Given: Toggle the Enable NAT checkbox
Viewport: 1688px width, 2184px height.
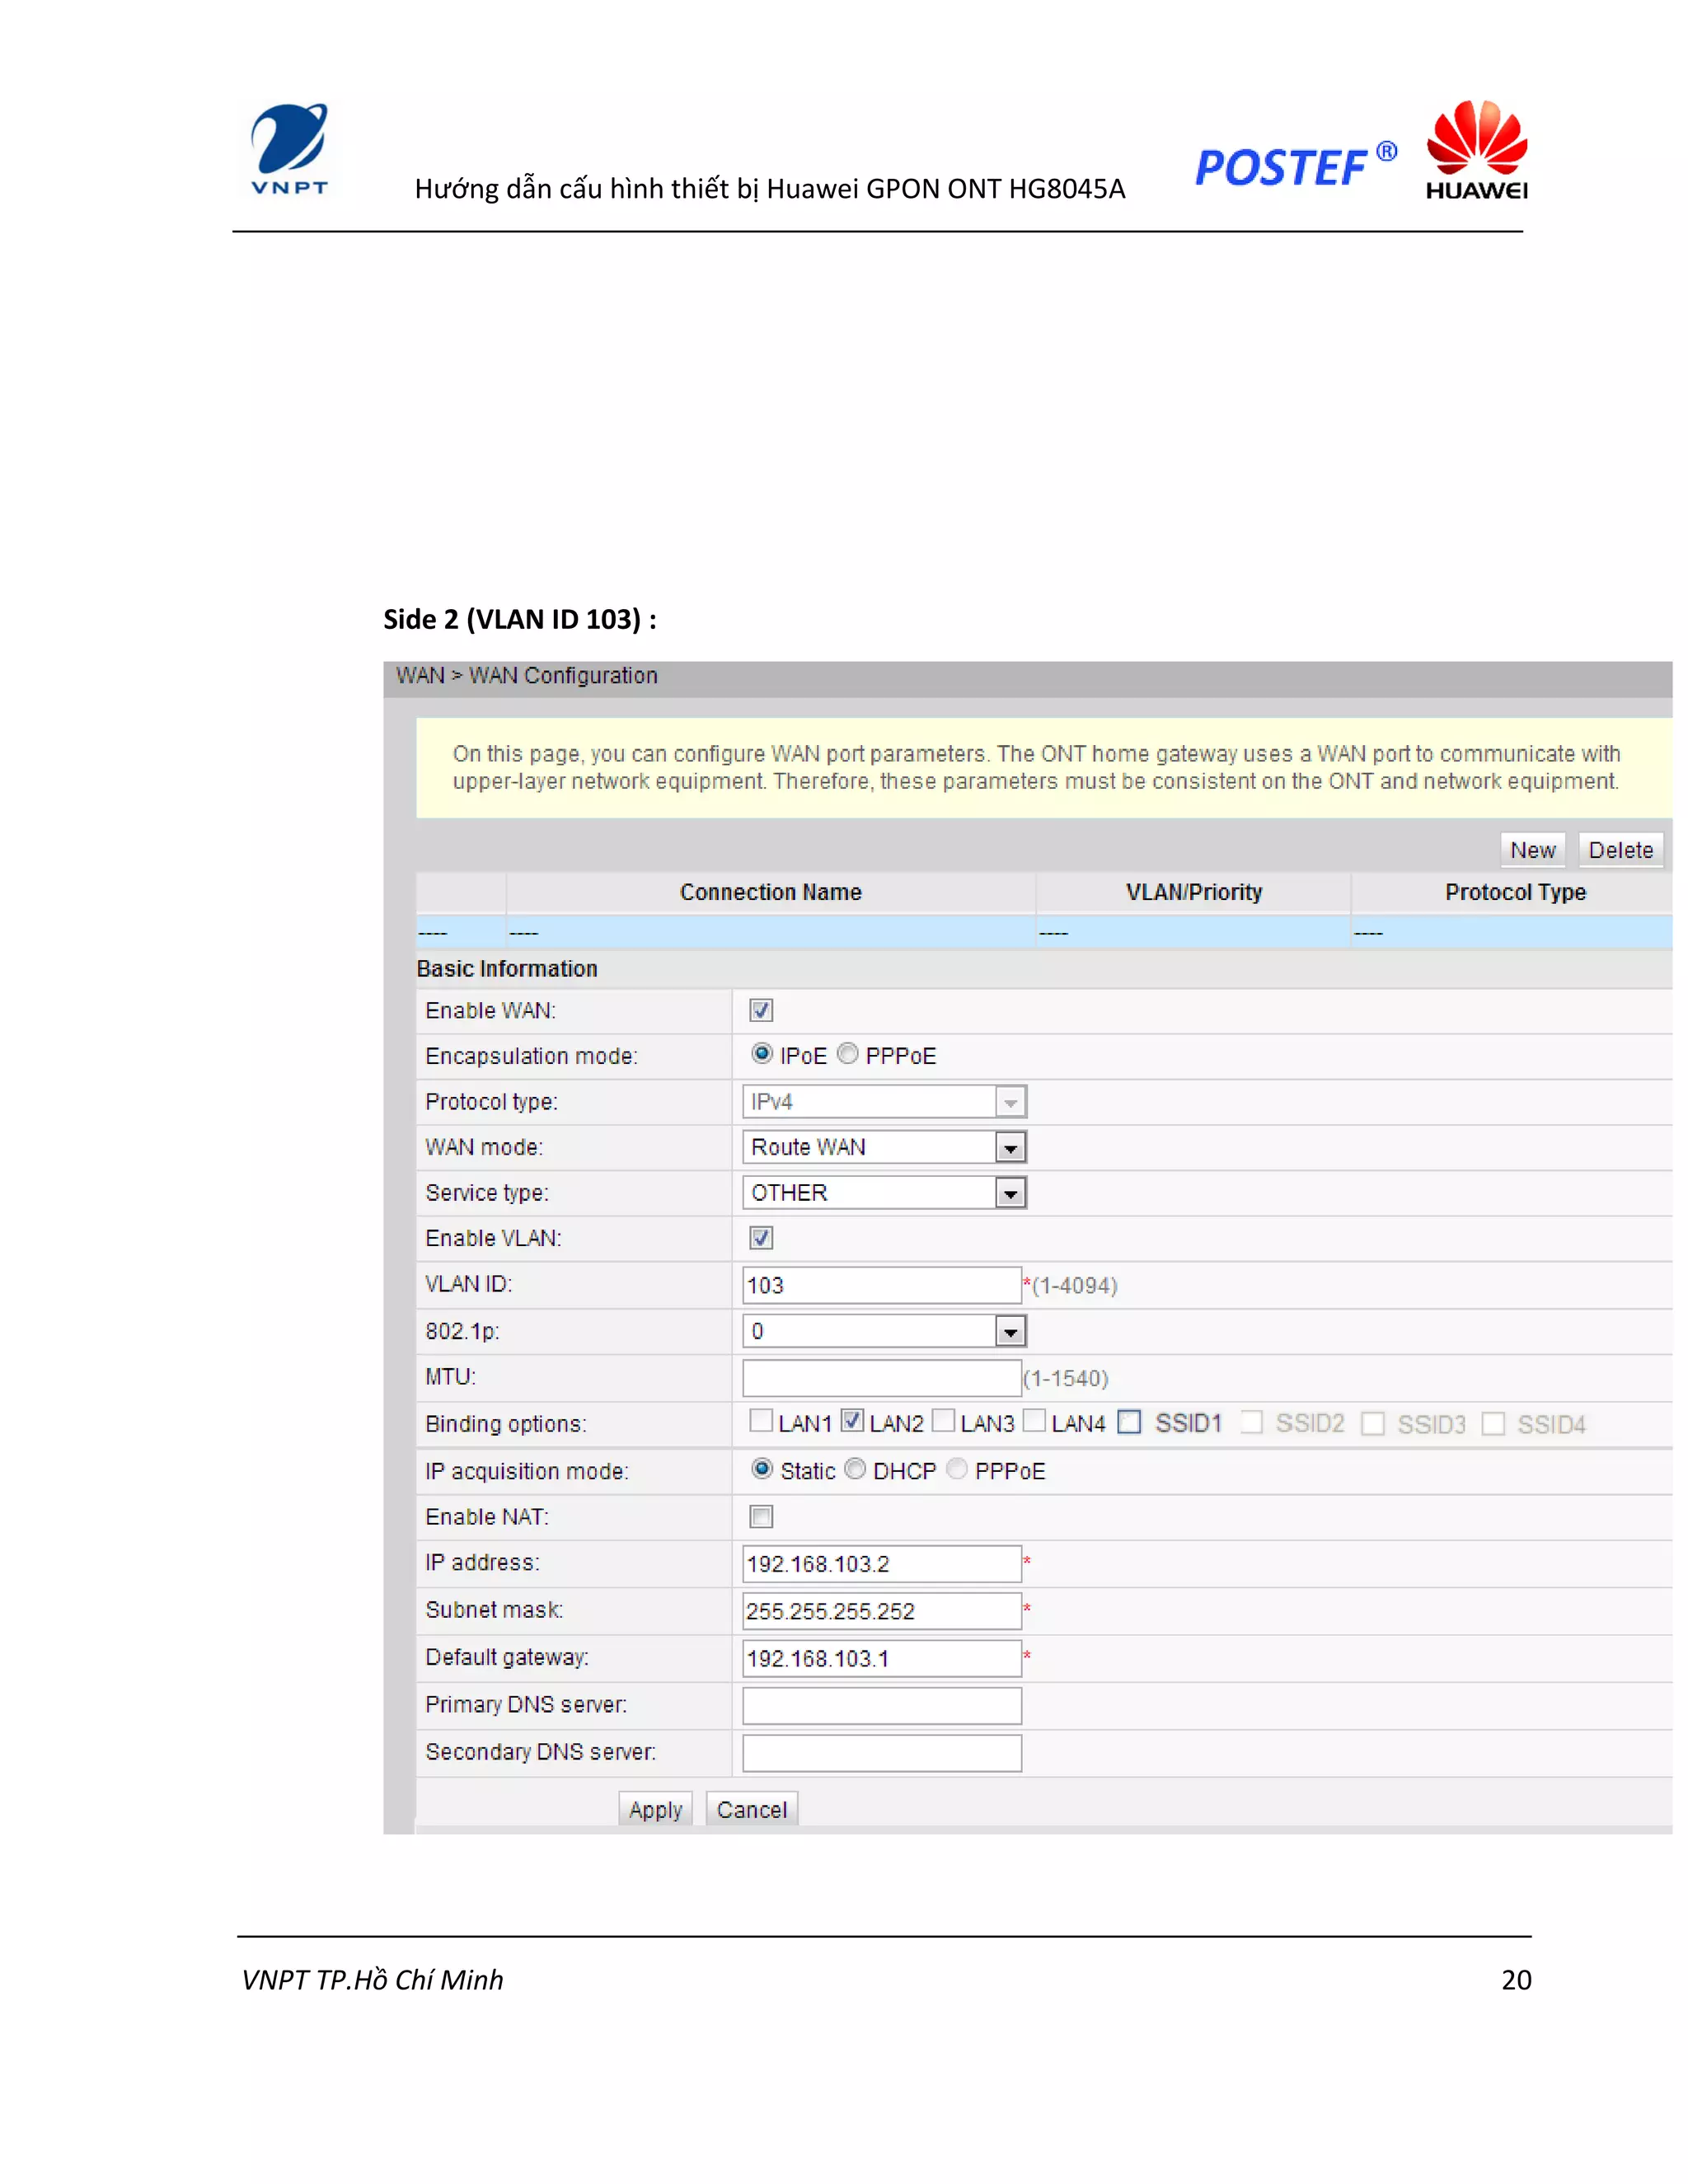Looking at the screenshot, I should click(761, 1517).
